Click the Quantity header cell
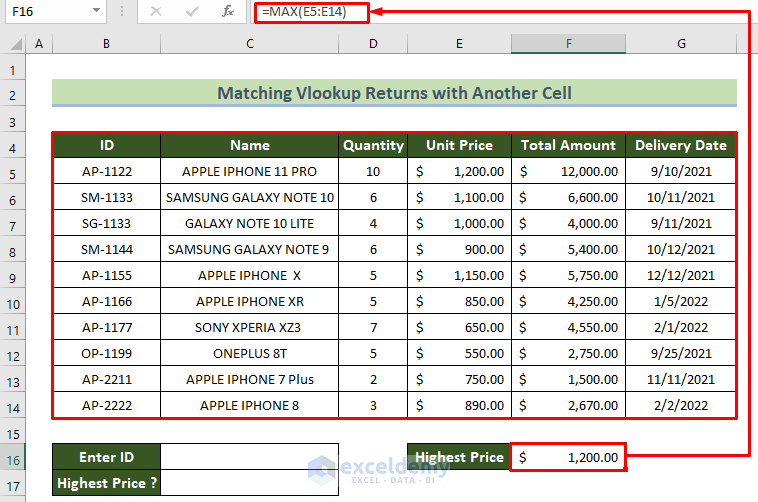 (x=373, y=145)
